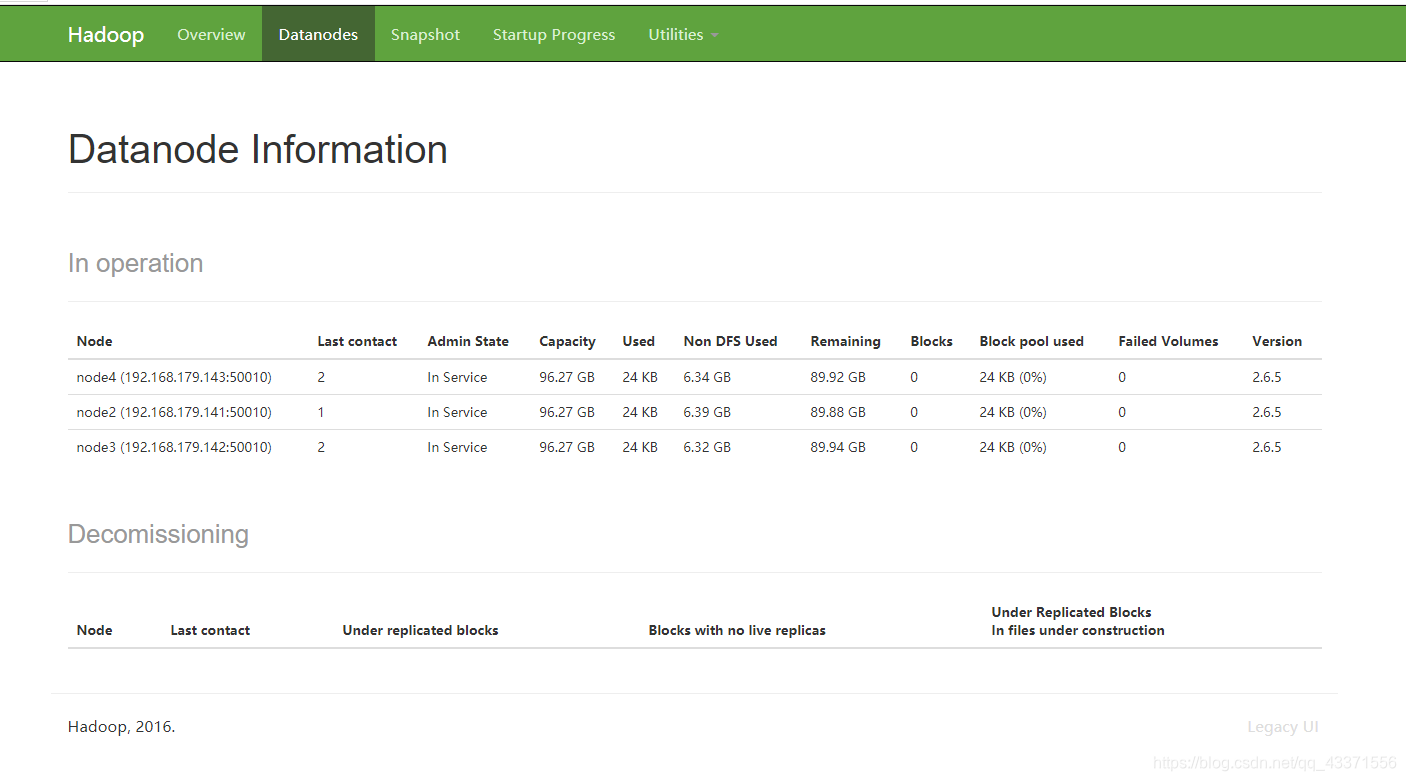The width and height of the screenshot is (1406, 781).
Task: Click the 89.92 GB remaining value
Action: [838, 377]
